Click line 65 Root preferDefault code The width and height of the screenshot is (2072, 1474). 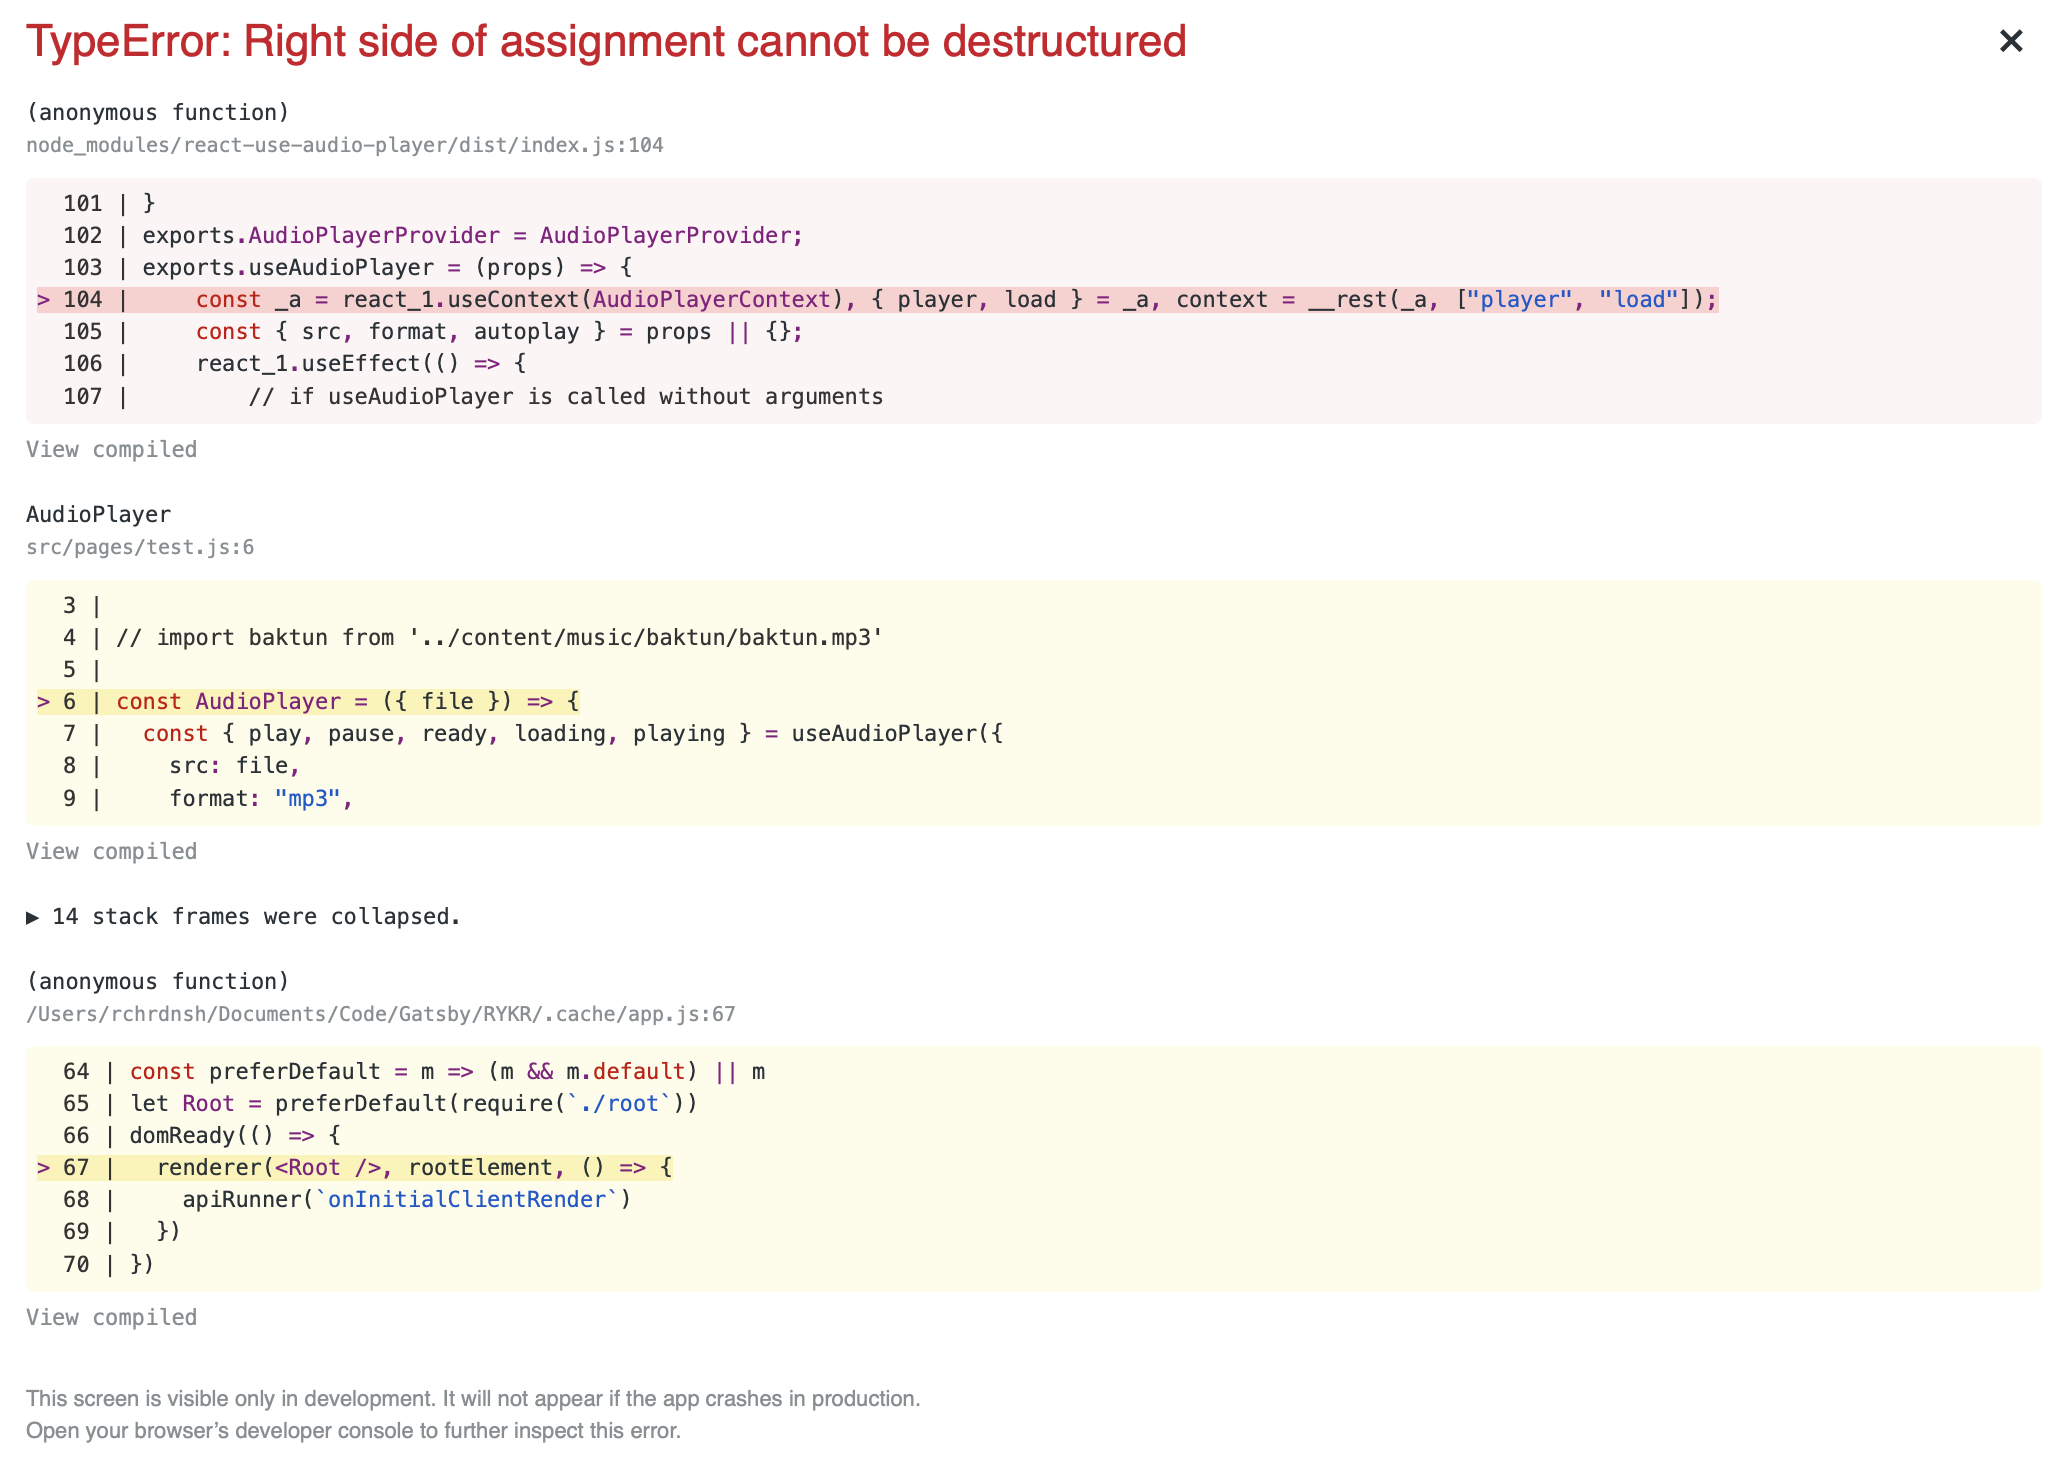[413, 1103]
